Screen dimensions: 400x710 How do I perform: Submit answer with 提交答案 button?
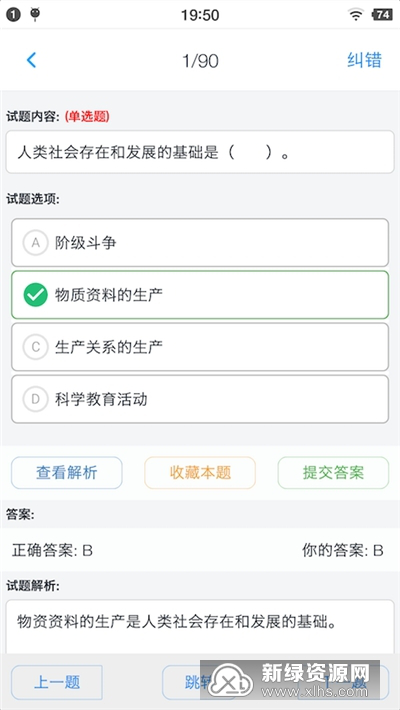point(333,473)
